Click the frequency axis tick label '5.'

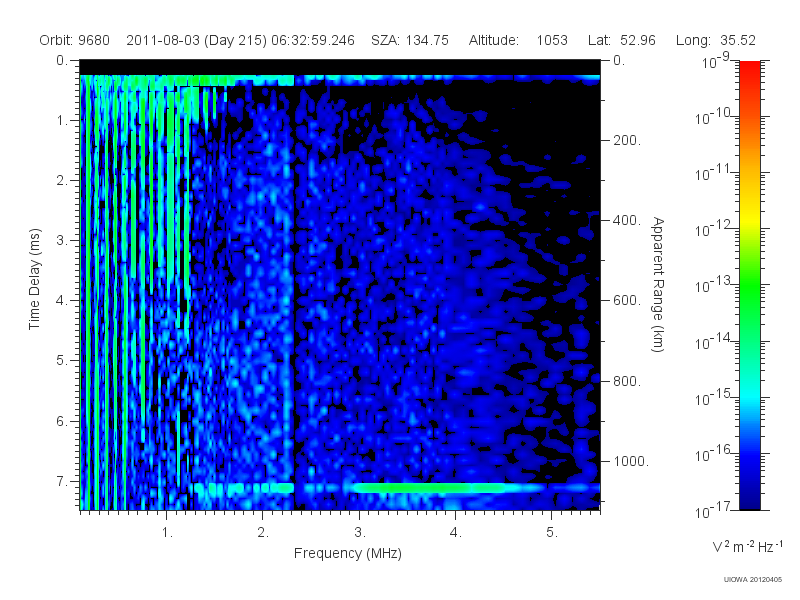pos(552,533)
